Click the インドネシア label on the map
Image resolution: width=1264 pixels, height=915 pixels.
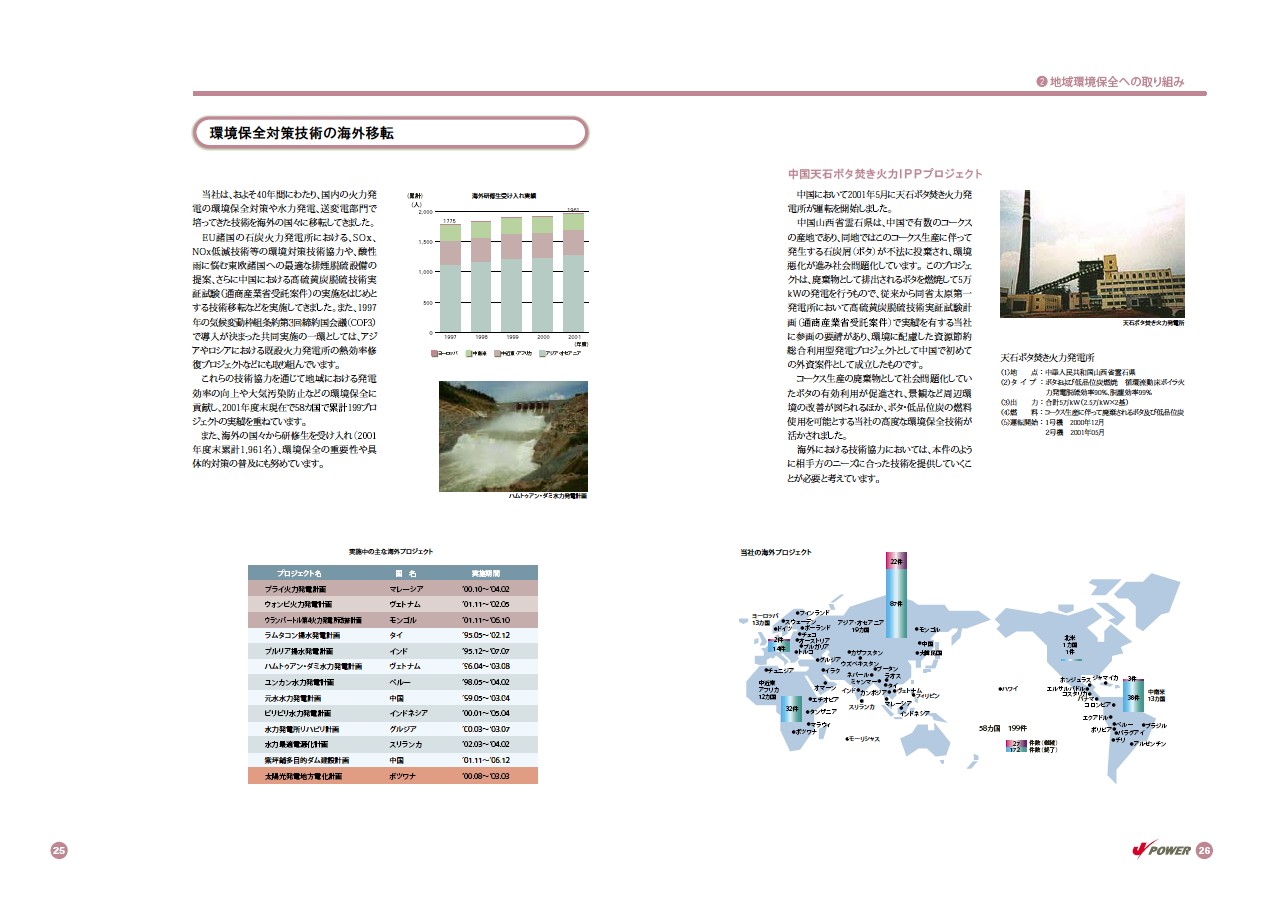(916, 713)
